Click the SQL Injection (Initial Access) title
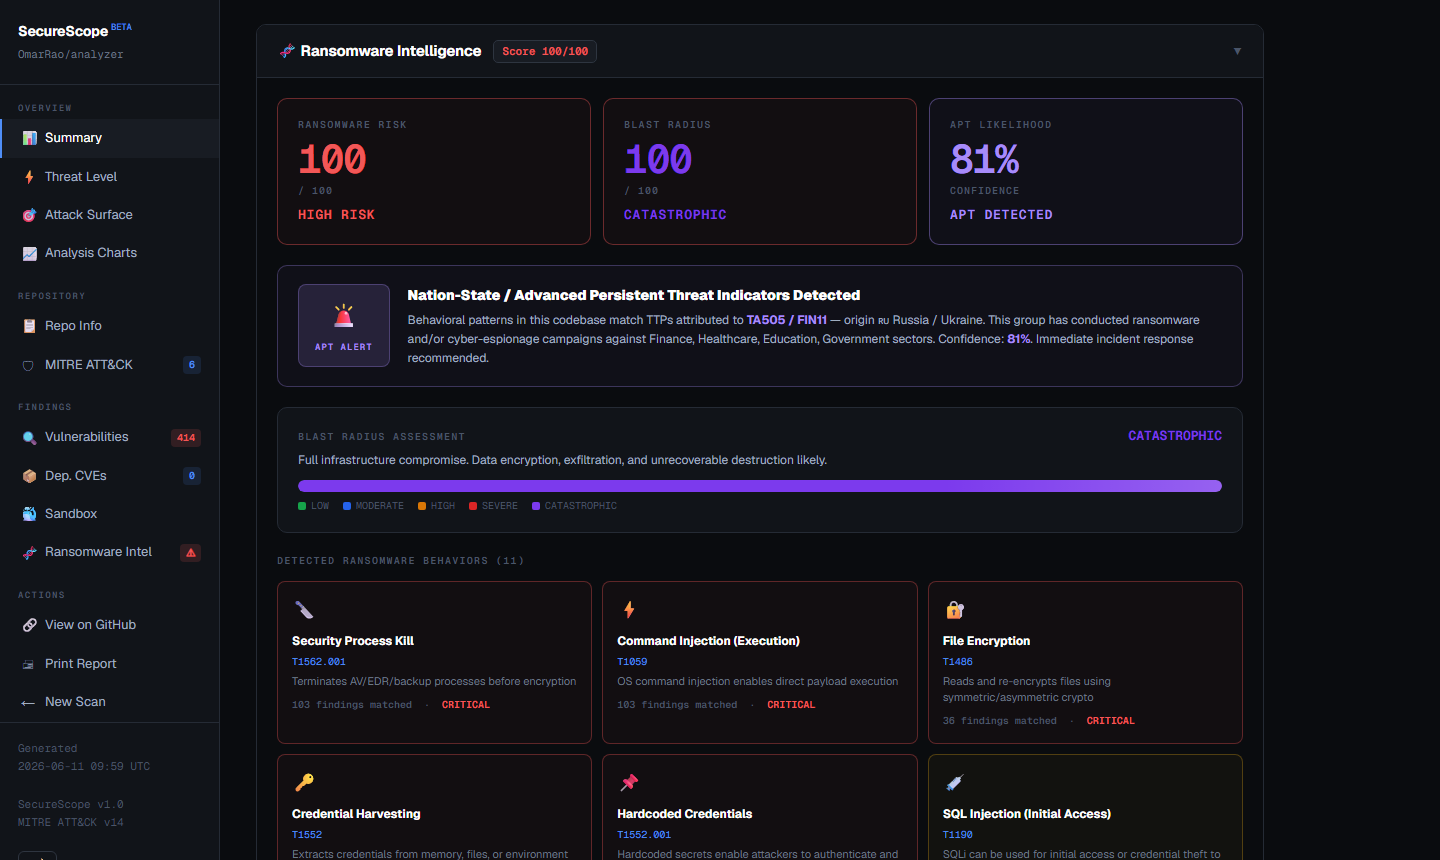Image resolution: width=1440 pixels, height=860 pixels. [1027, 814]
